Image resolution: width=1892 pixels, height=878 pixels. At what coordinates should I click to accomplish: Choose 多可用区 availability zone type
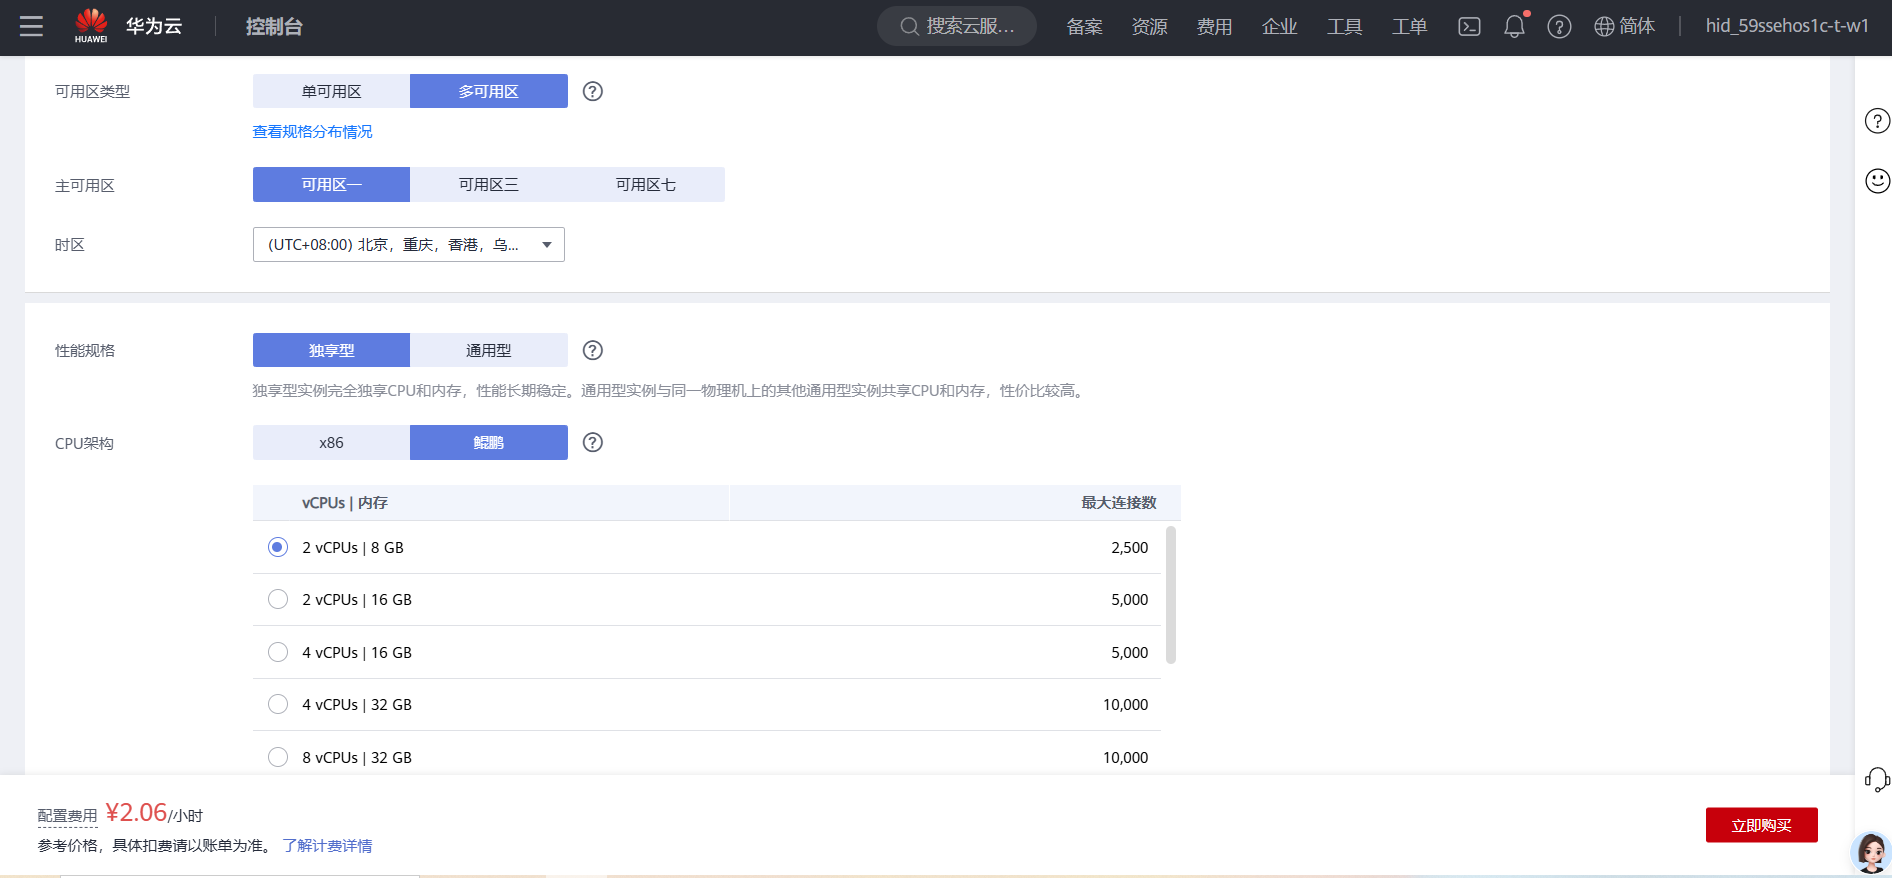(489, 91)
